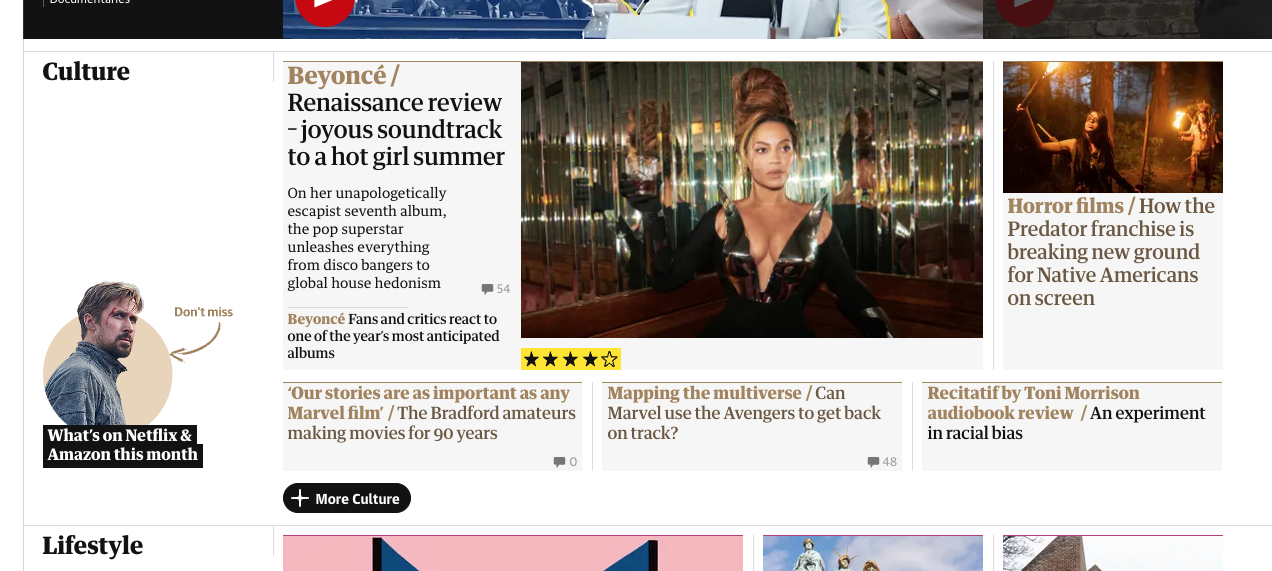Open Recitatif by Toni Morrison audiobook review
This screenshot has height=571, width=1272.
click(1066, 413)
